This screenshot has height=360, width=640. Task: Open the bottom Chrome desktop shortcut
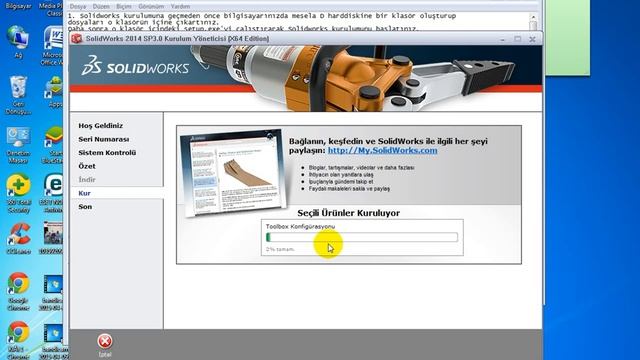(18, 340)
